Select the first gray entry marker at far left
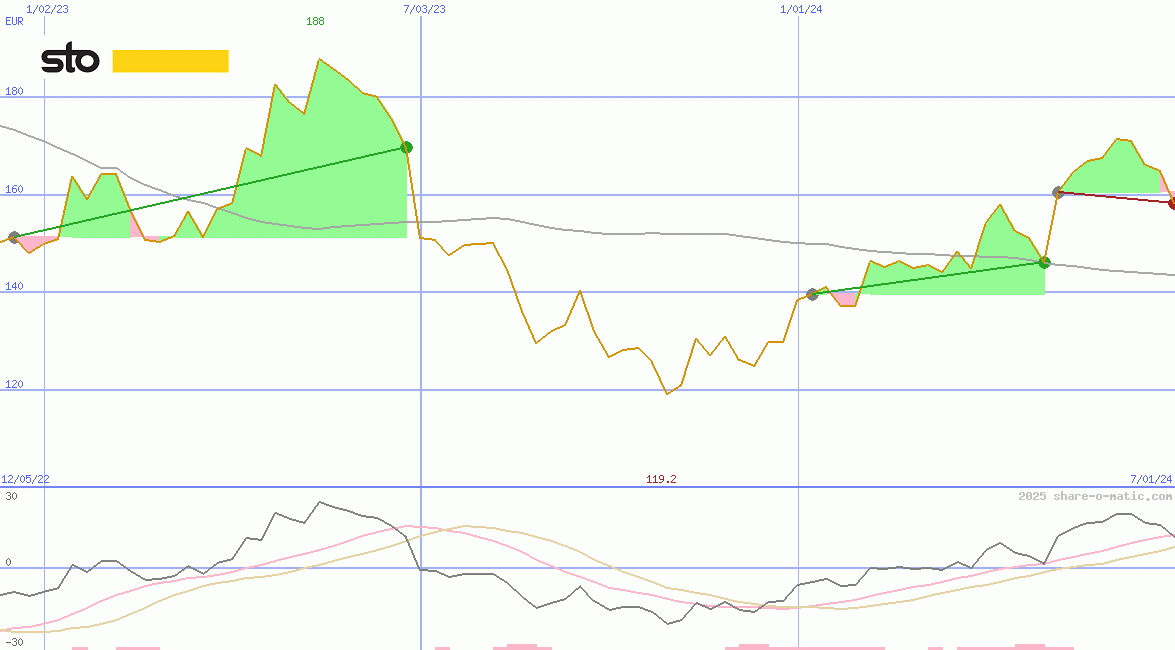This screenshot has width=1175, height=650. [x=14, y=238]
